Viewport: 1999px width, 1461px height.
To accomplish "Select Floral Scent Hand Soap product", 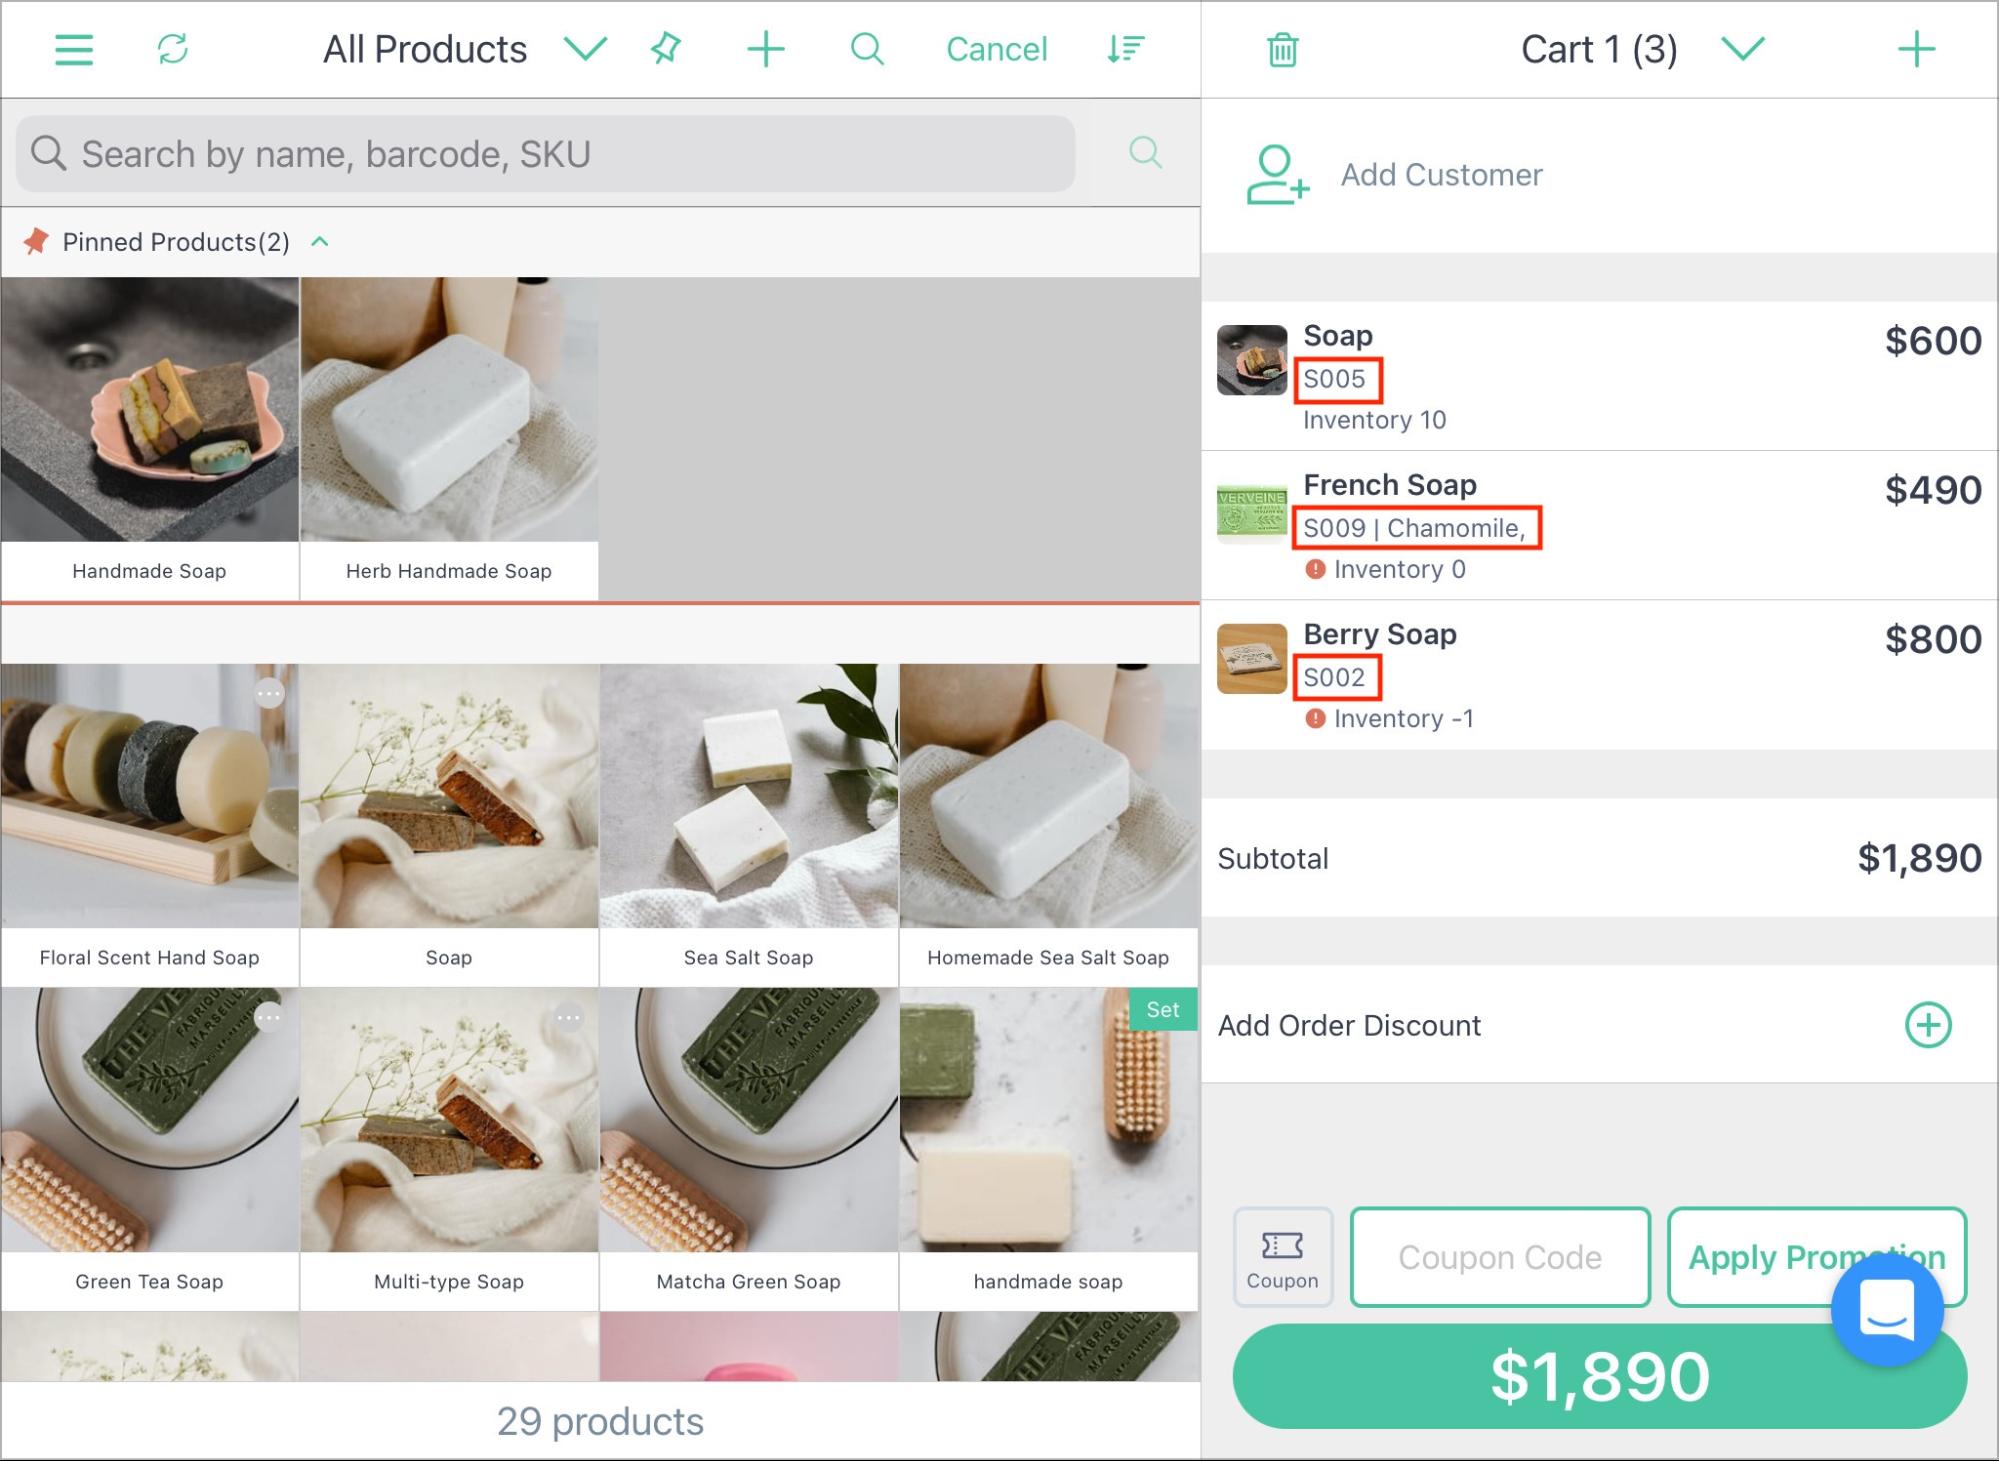I will click(x=150, y=825).
